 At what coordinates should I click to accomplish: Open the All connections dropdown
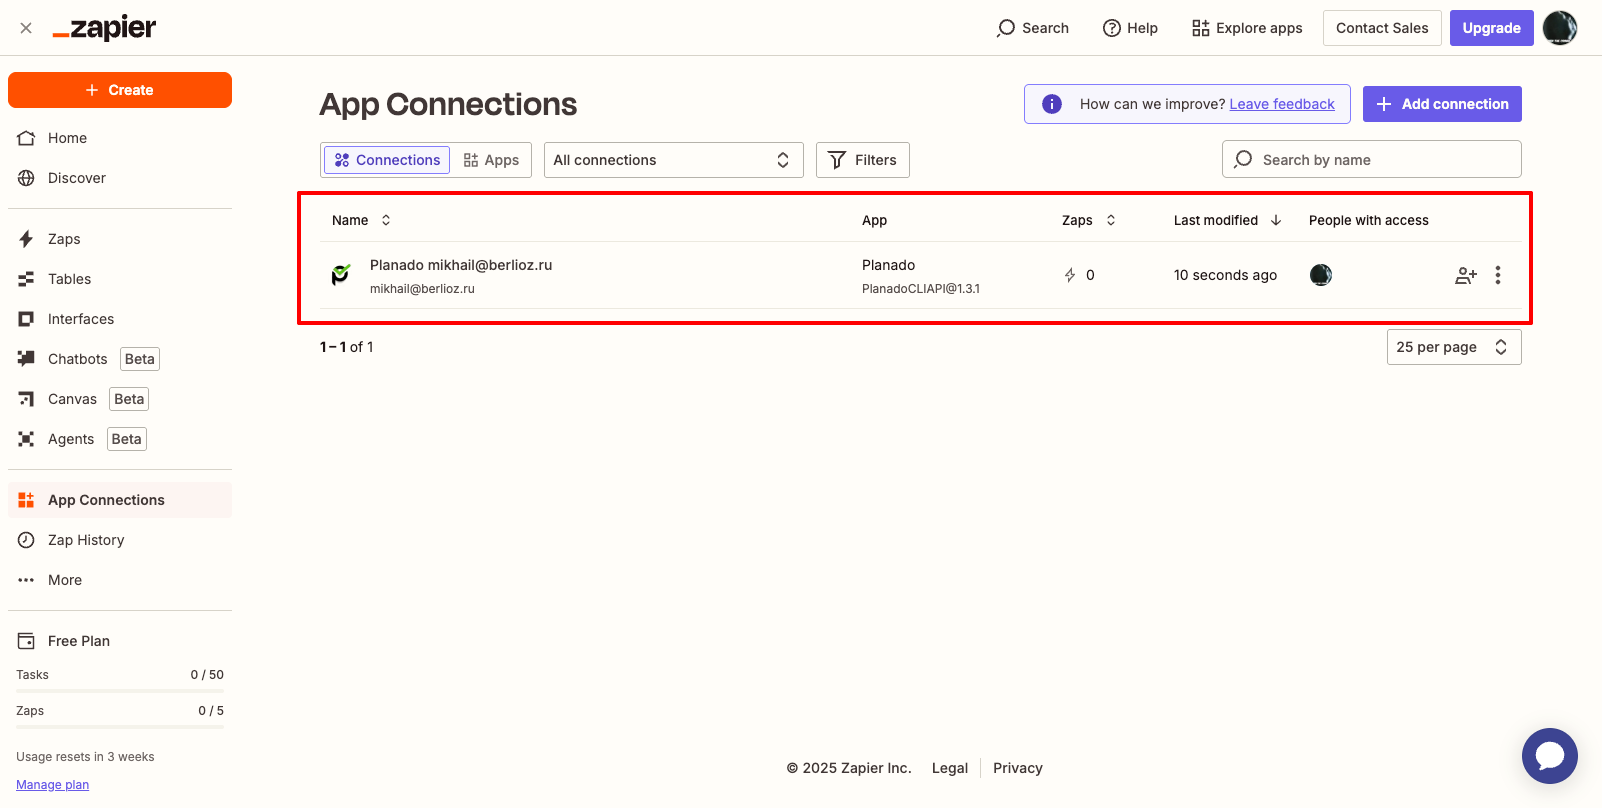pyautogui.click(x=674, y=160)
